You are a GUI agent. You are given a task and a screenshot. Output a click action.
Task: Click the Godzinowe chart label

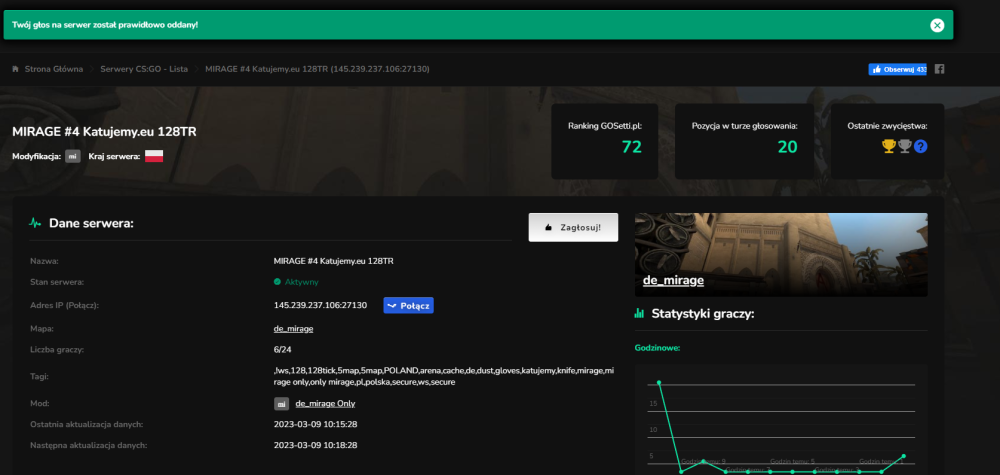click(657, 348)
